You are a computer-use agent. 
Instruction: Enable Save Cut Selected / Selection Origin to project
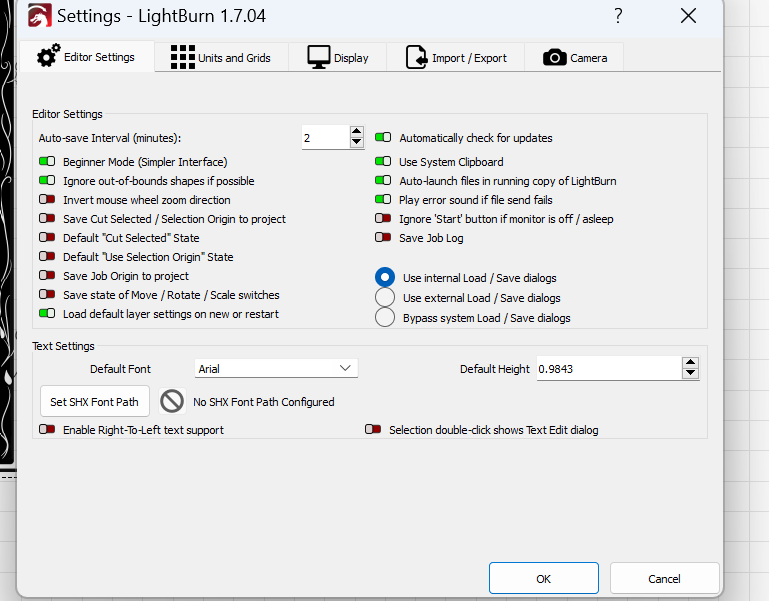pos(47,218)
